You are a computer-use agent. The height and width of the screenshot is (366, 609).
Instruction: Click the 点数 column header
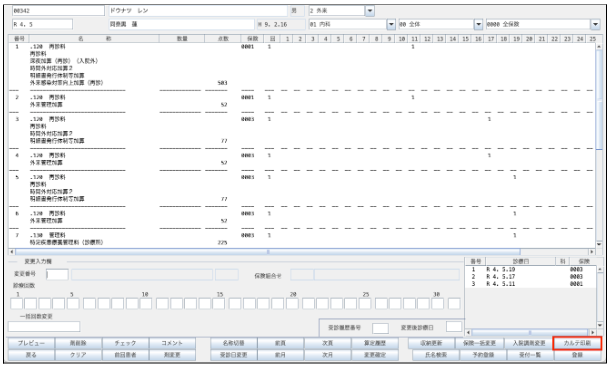coord(223,39)
